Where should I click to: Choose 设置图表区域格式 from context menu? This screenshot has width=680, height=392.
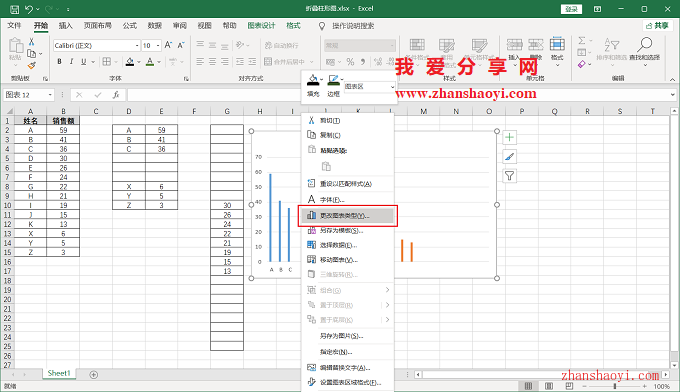point(348,382)
